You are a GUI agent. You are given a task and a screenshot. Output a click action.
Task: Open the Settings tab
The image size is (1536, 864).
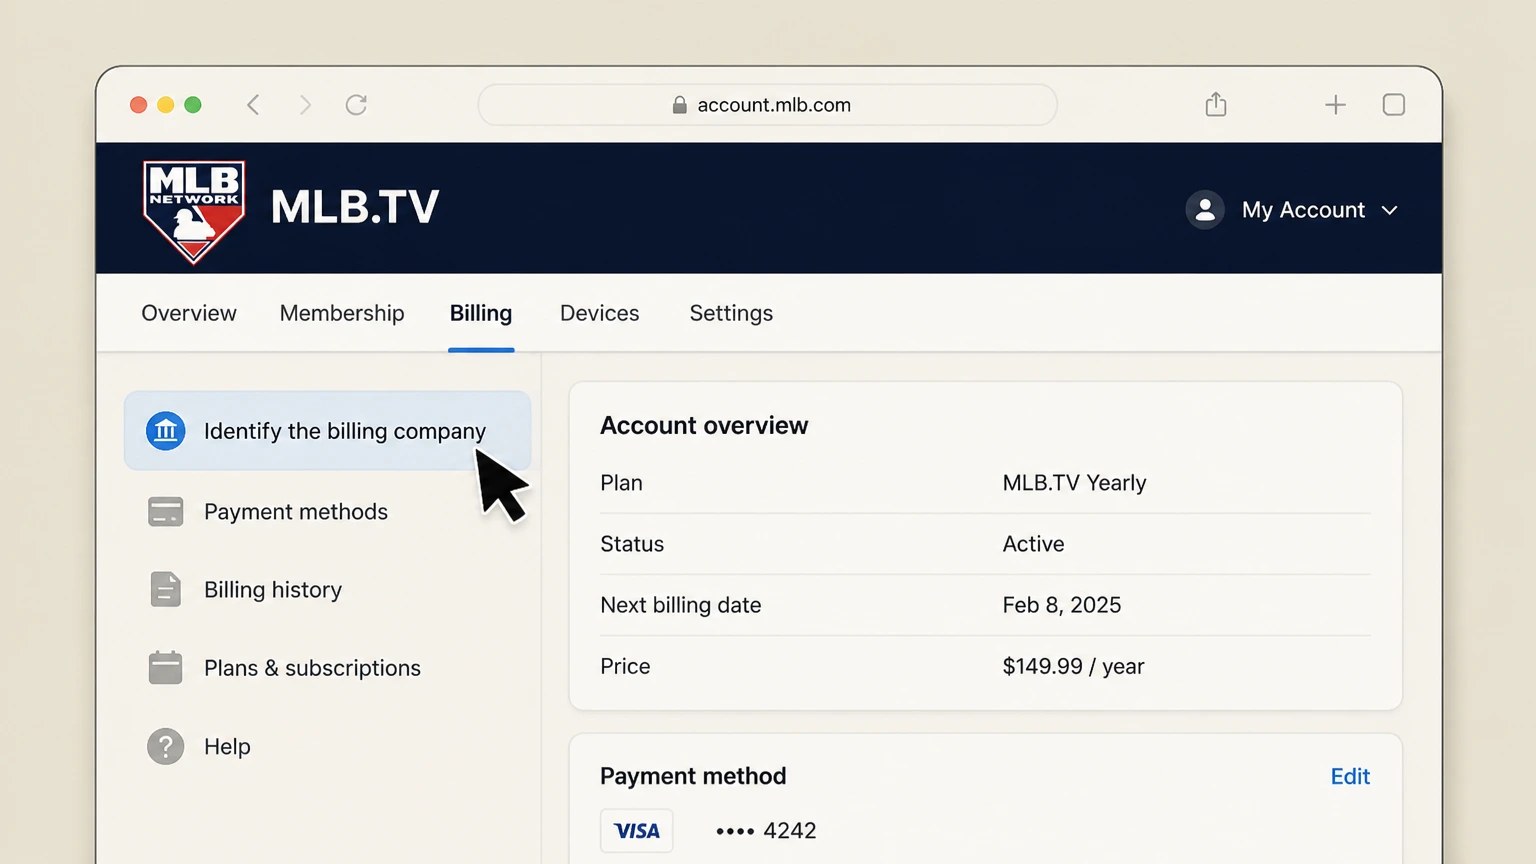tap(731, 313)
